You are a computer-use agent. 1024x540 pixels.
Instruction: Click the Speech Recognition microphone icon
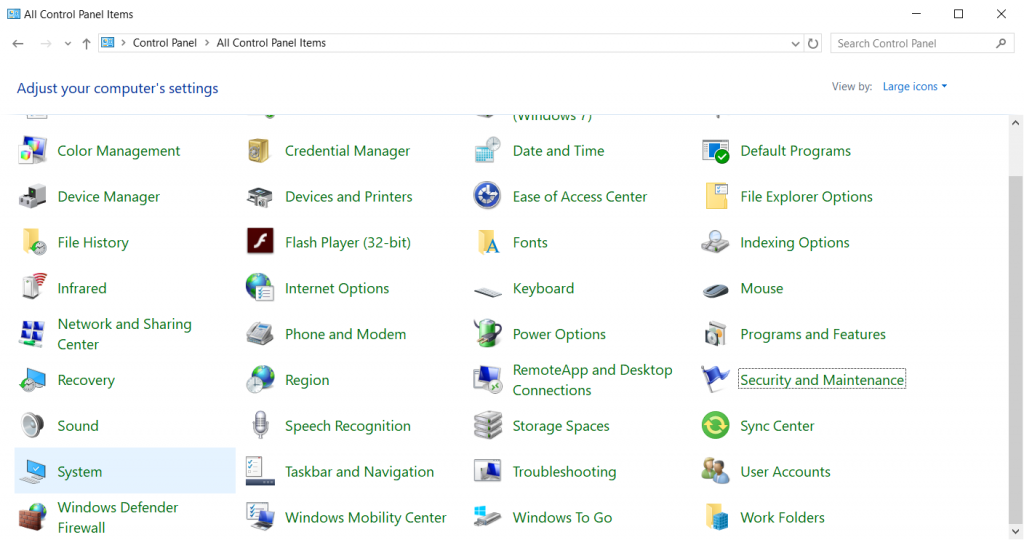(261, 425)
